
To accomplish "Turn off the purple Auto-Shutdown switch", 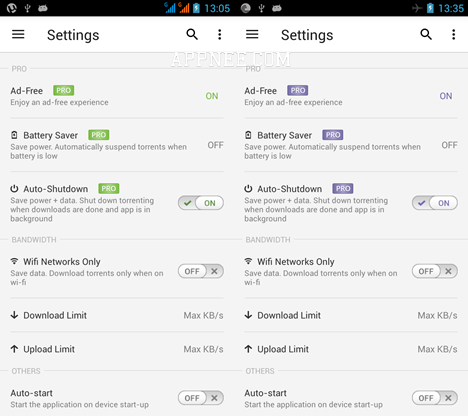I will 435,203.
